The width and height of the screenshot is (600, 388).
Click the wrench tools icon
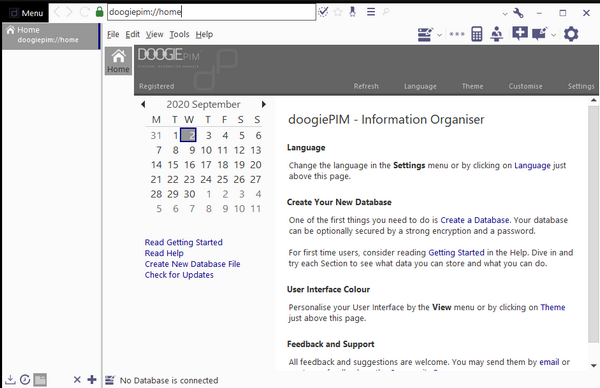[x=518, y=13]
